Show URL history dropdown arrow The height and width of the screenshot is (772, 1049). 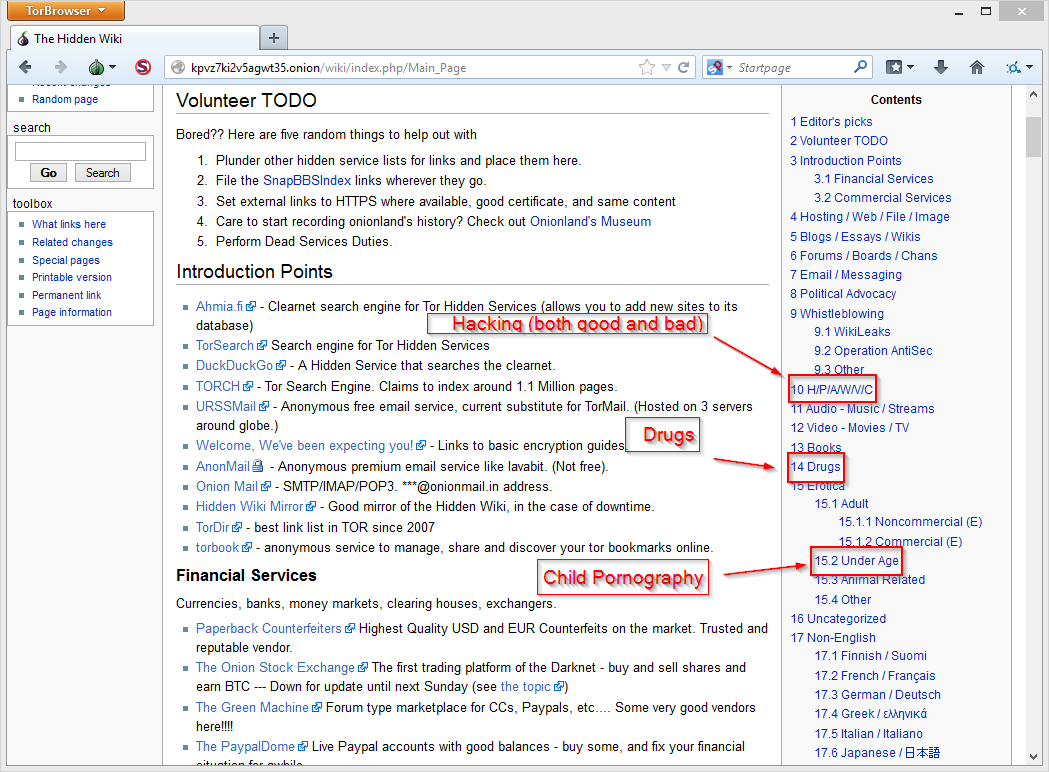coord(666,68)
